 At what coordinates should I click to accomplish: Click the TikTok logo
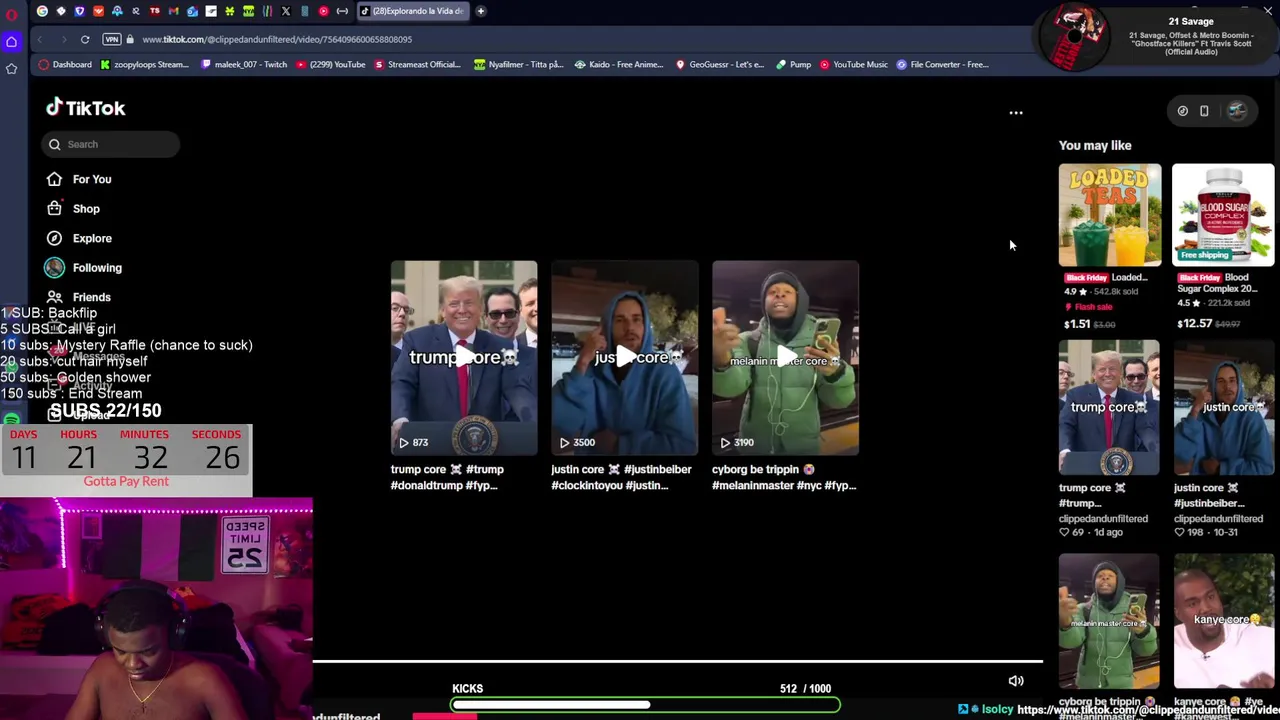(85, 108)
